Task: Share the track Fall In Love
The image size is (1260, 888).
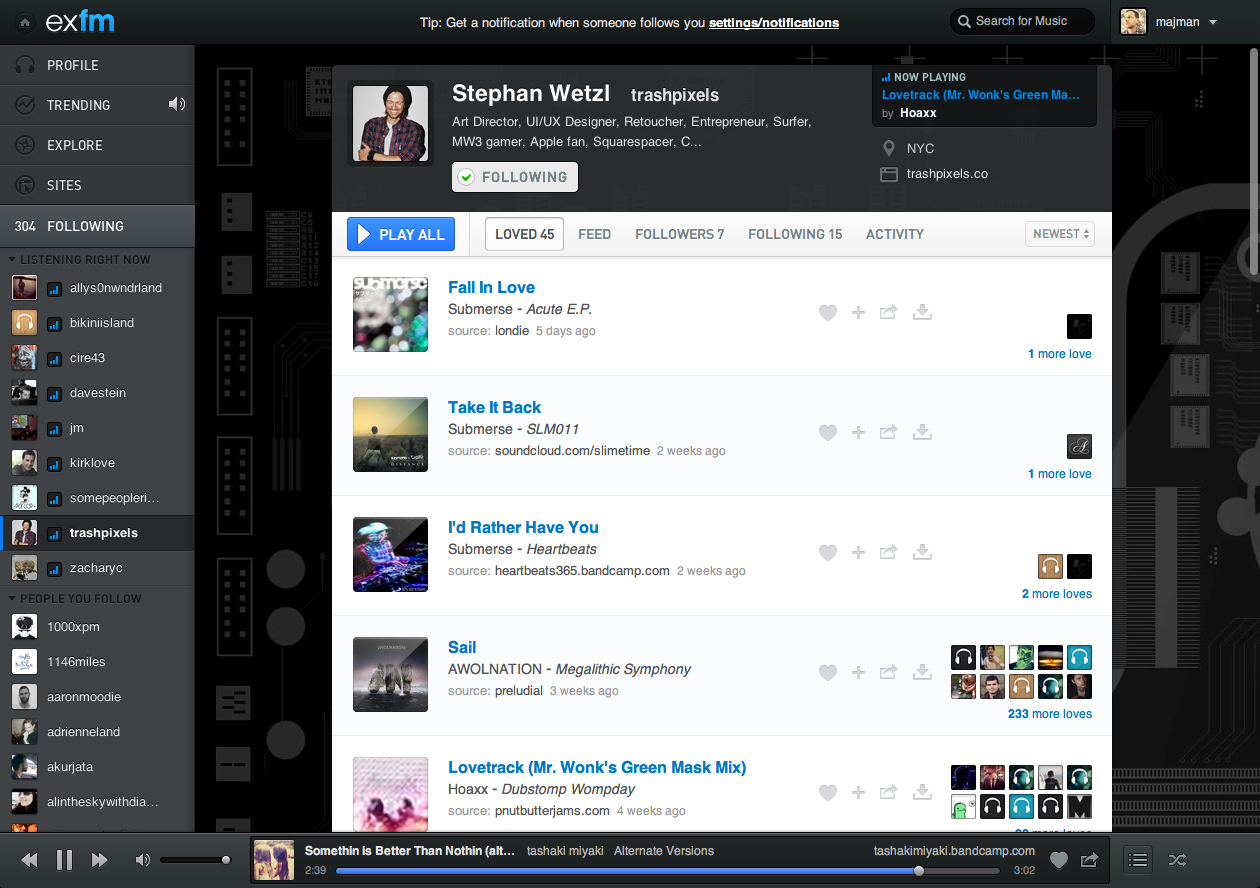Action: point(888,313)
